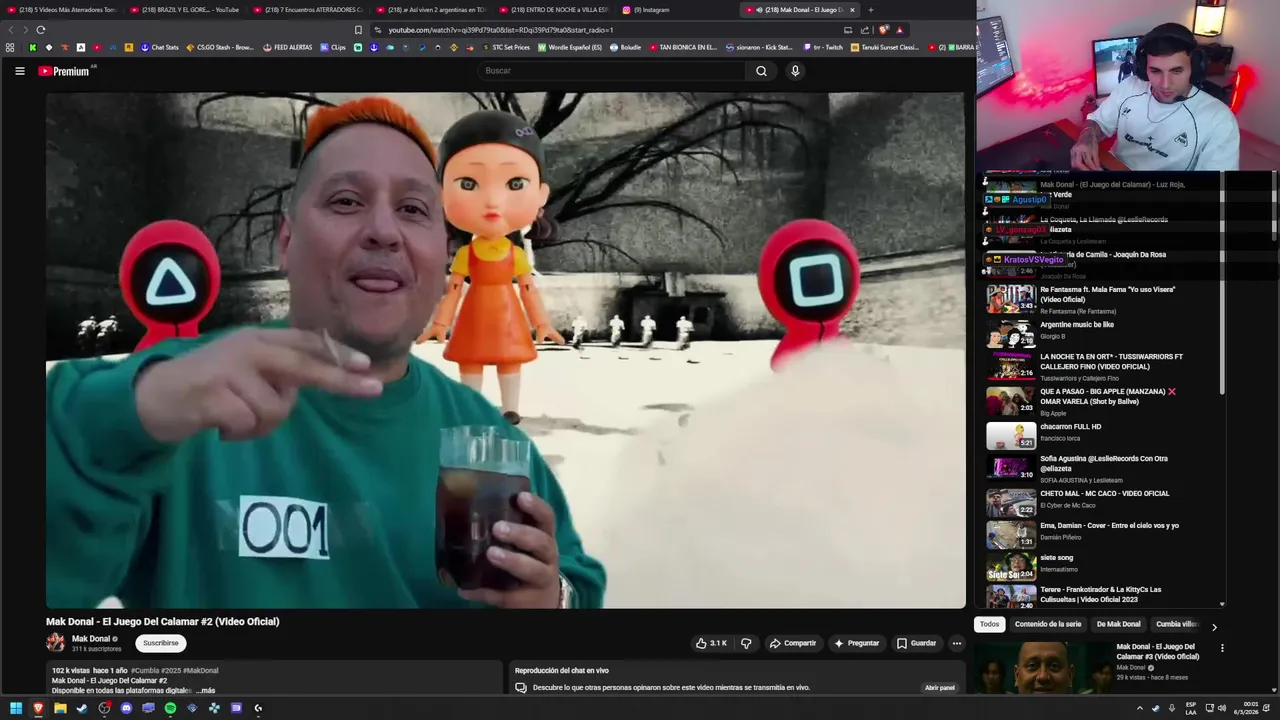Open the TAN BIONICA EN EL bookmark
The height and width of the screenshot is (720, 1280).
683,47
